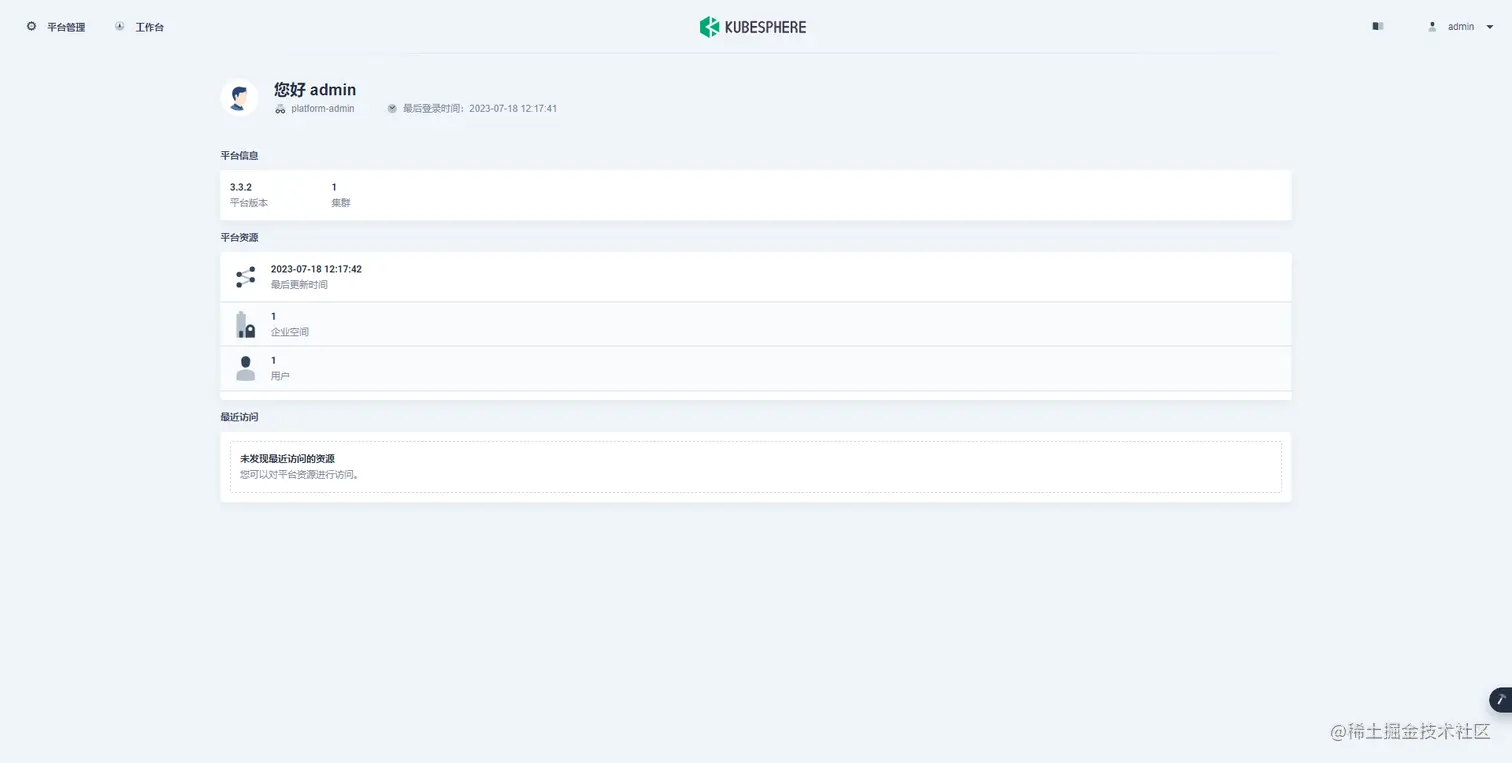
Task: Click the last login time 2023-07-18 12:17:41
Action: (513, 108)
